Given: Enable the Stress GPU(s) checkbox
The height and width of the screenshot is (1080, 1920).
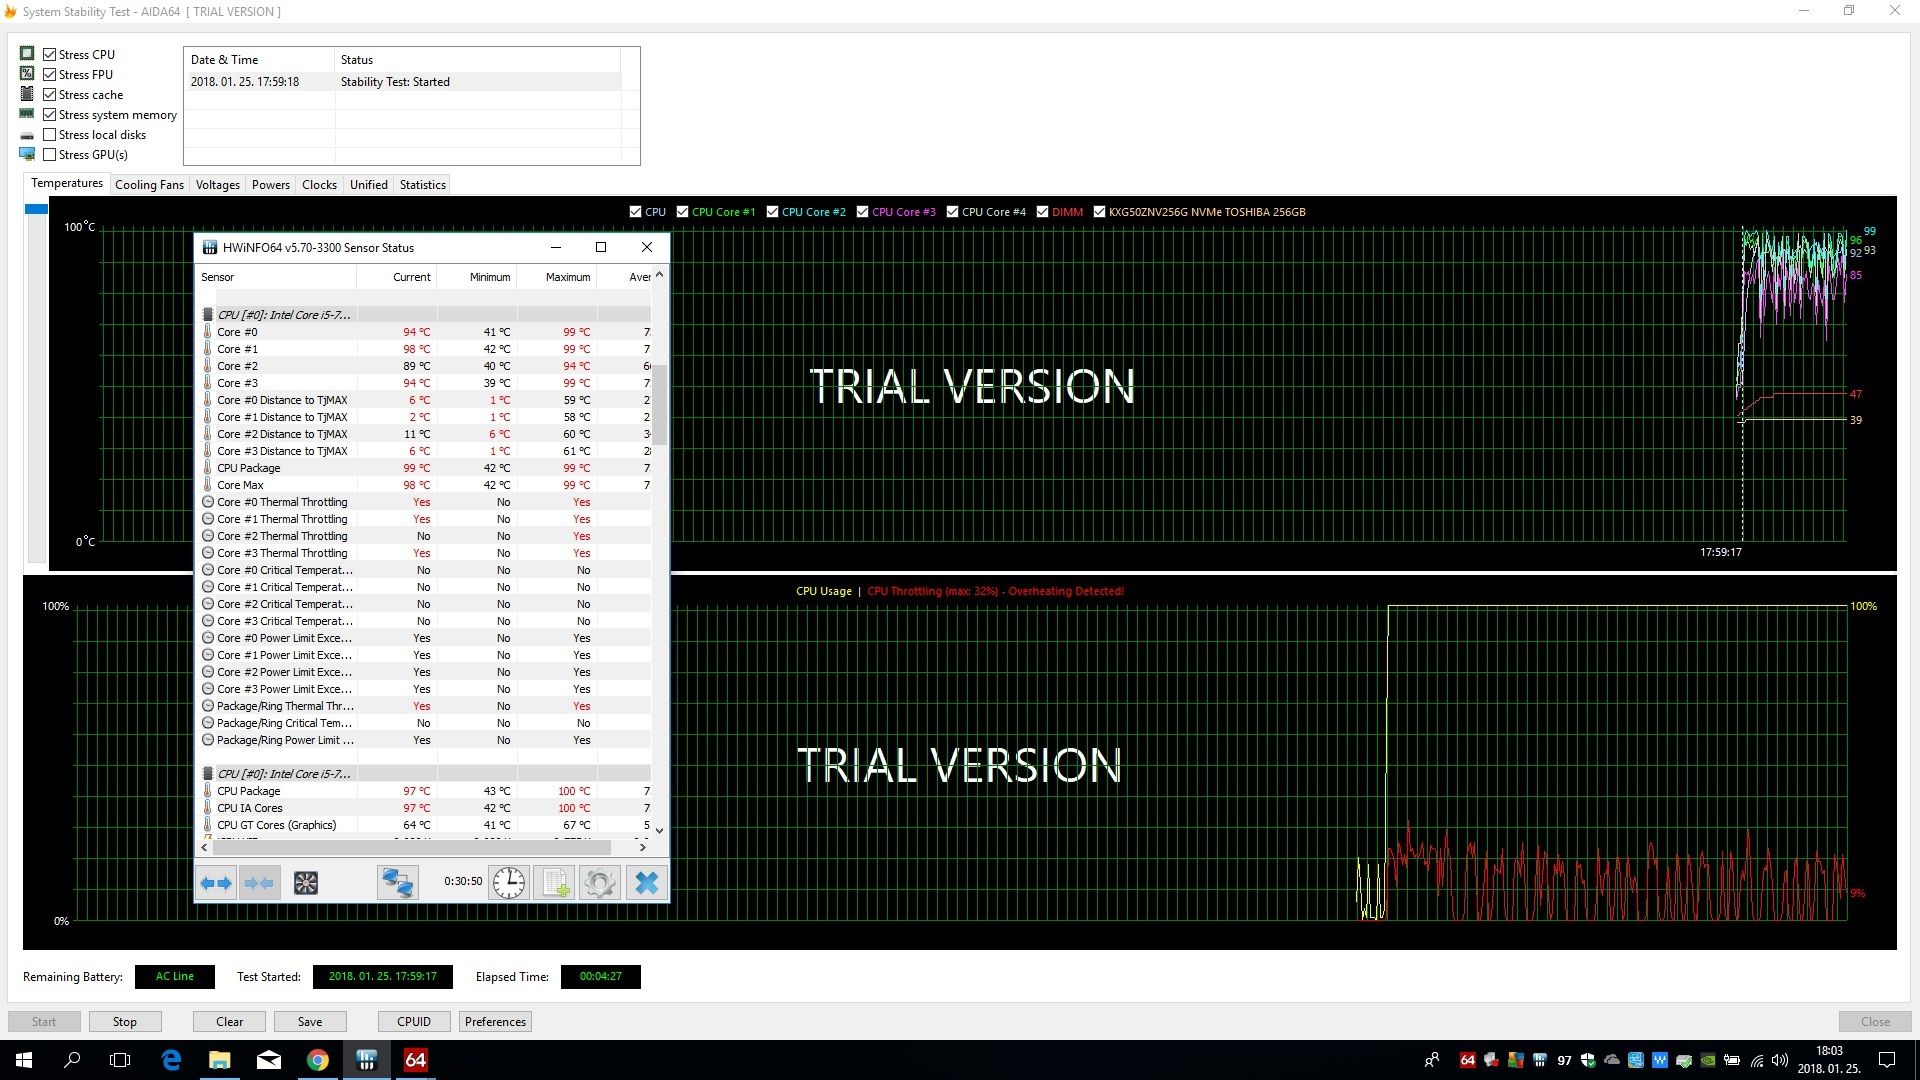Looking at the screenshot, I should [49, 155].
